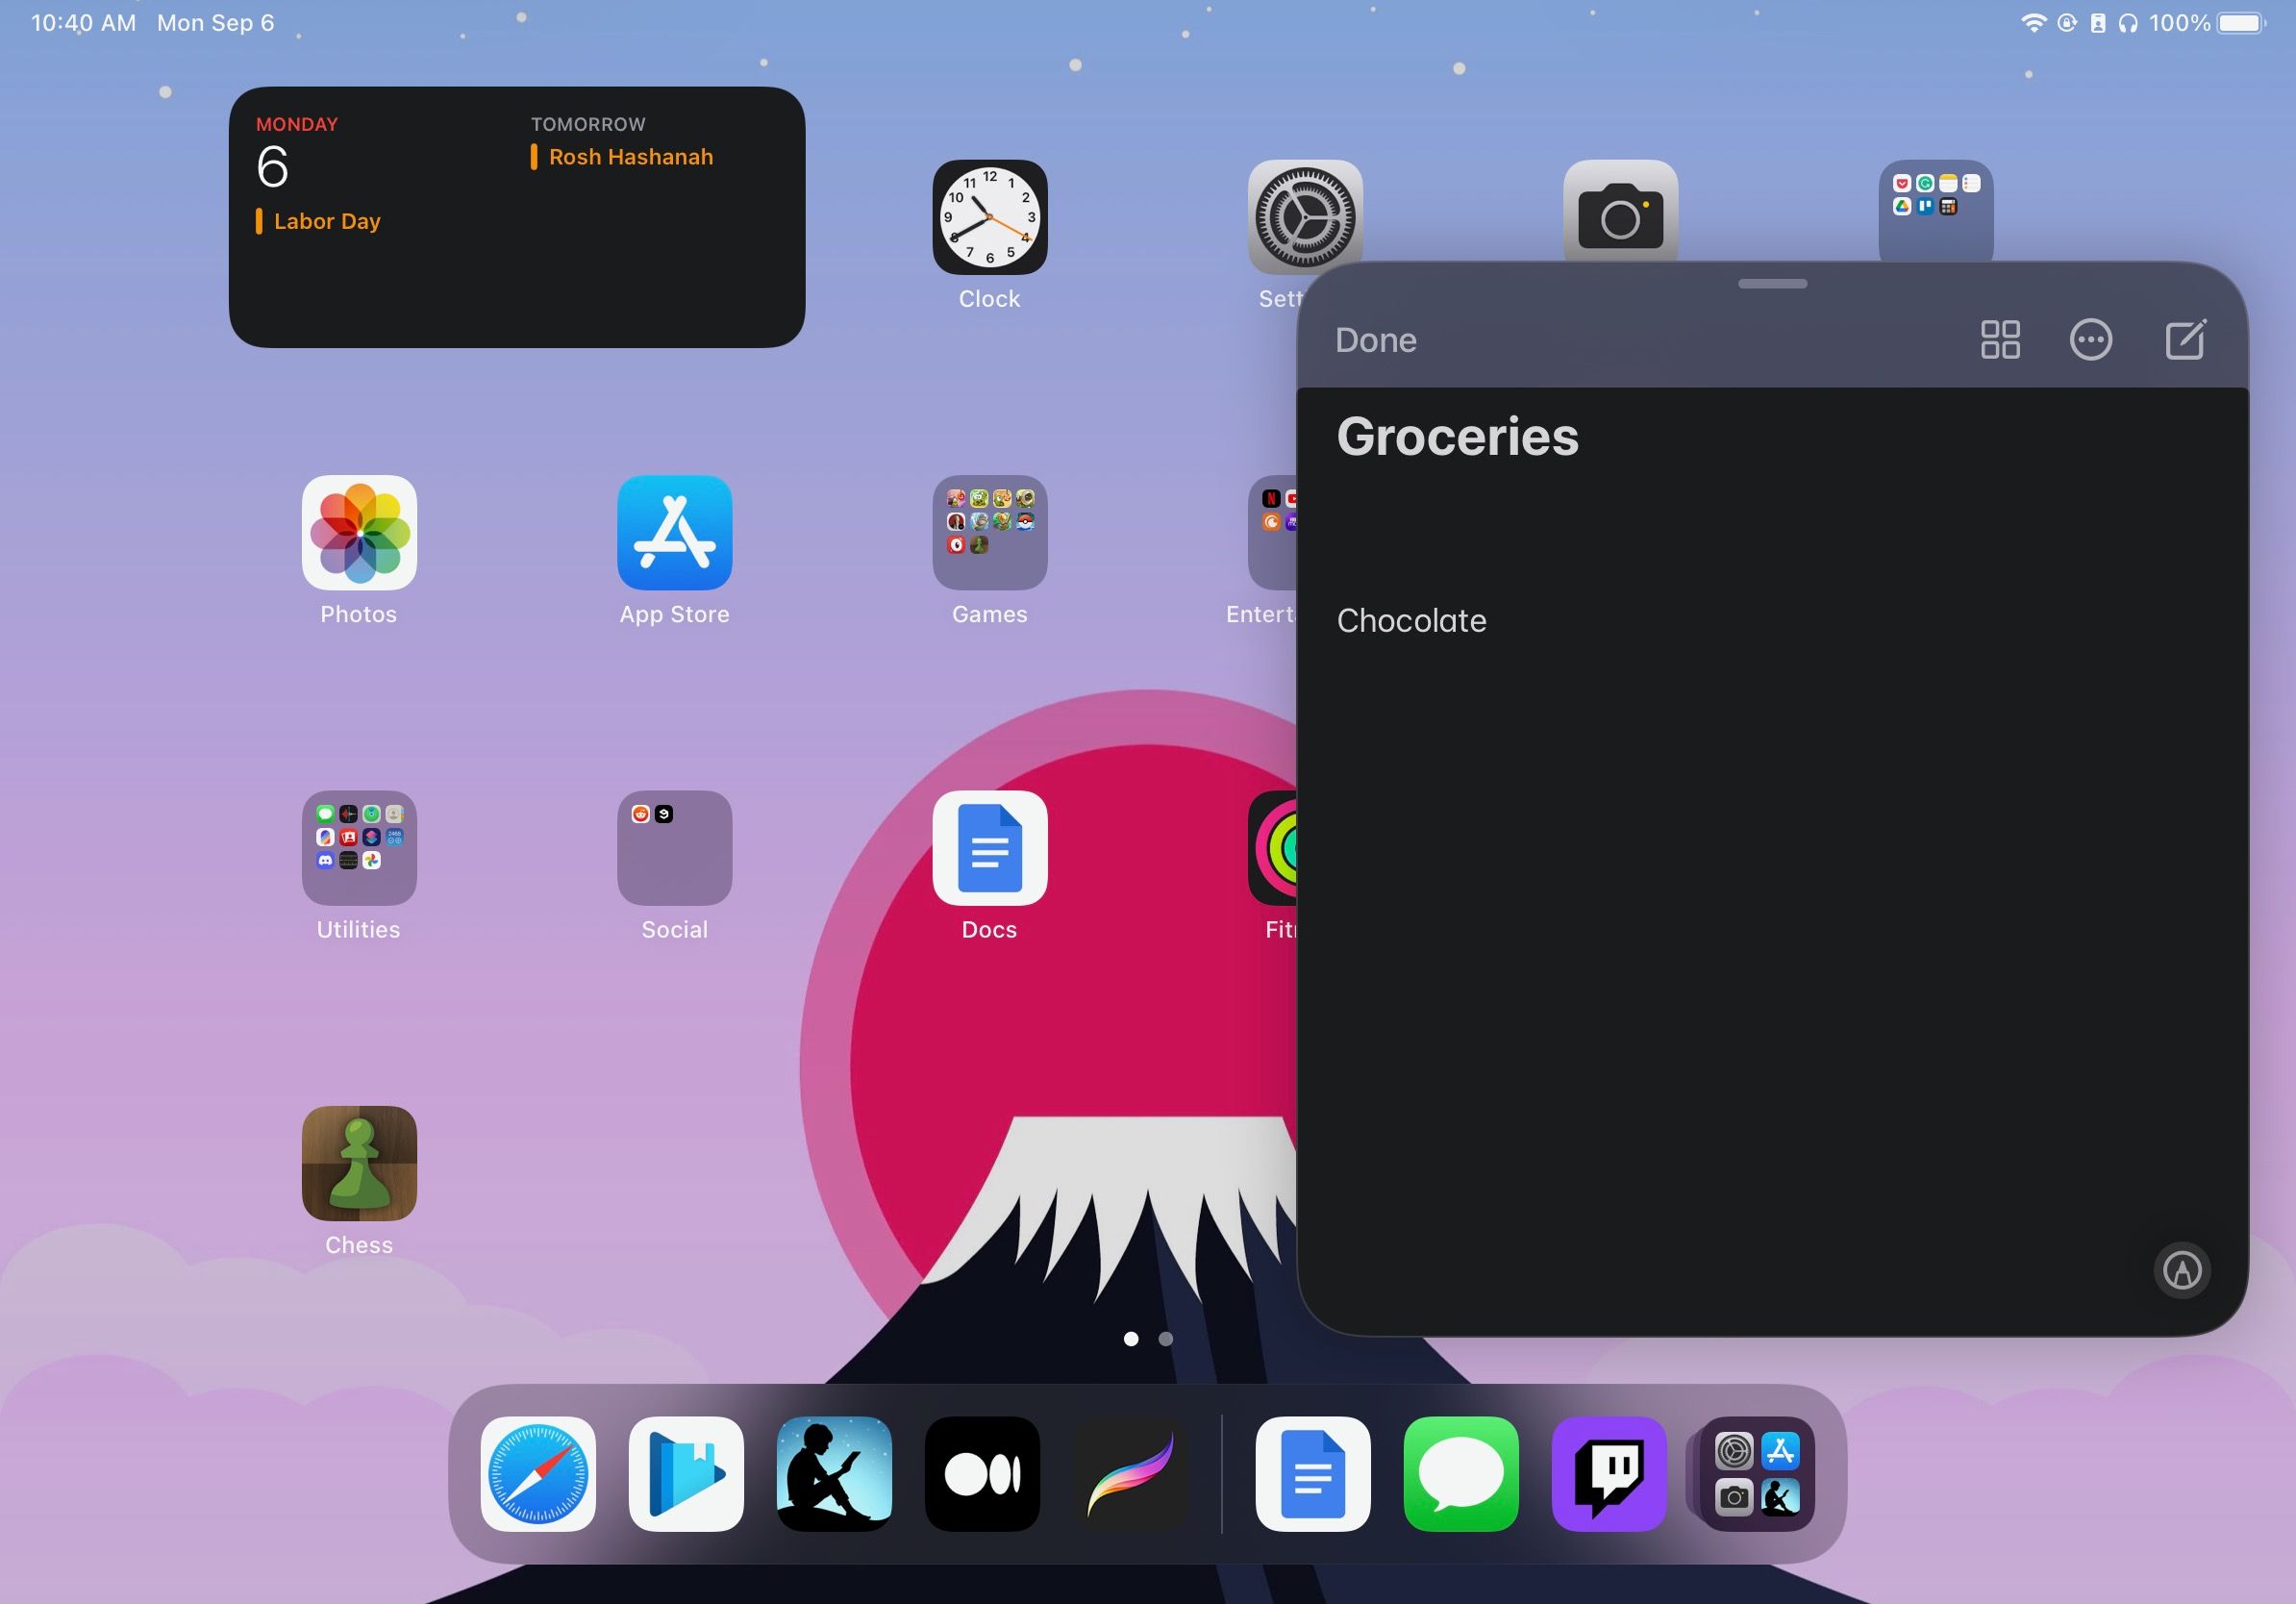Tap Done to close the Groceries note
Image resolution: width=2296 pixels, height=1604 pixels.
(x=1375, y=340)
